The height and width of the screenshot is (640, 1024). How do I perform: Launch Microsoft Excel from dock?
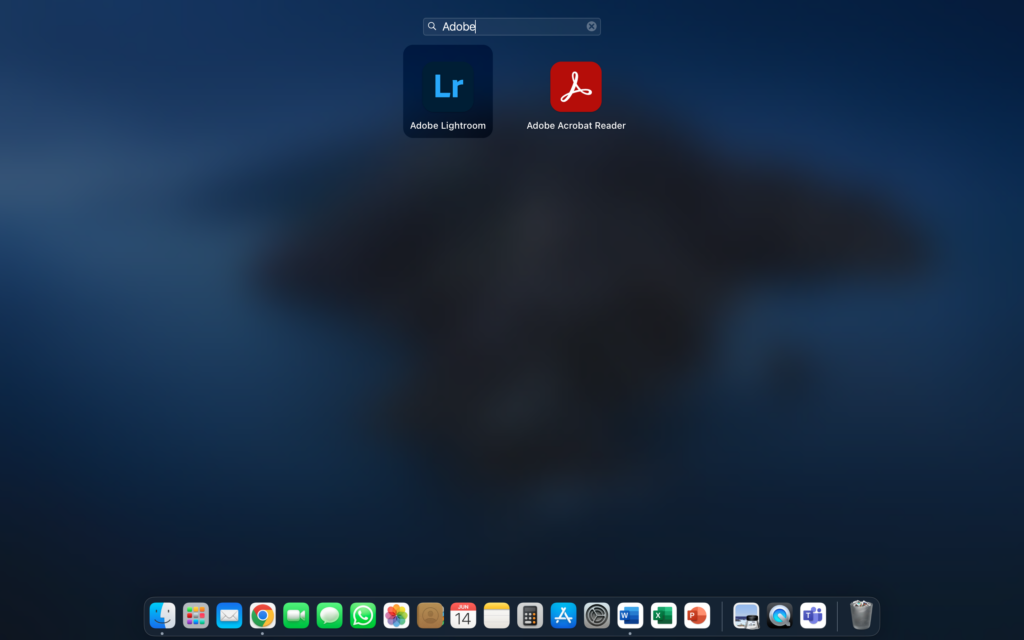(x=664, y=615)
